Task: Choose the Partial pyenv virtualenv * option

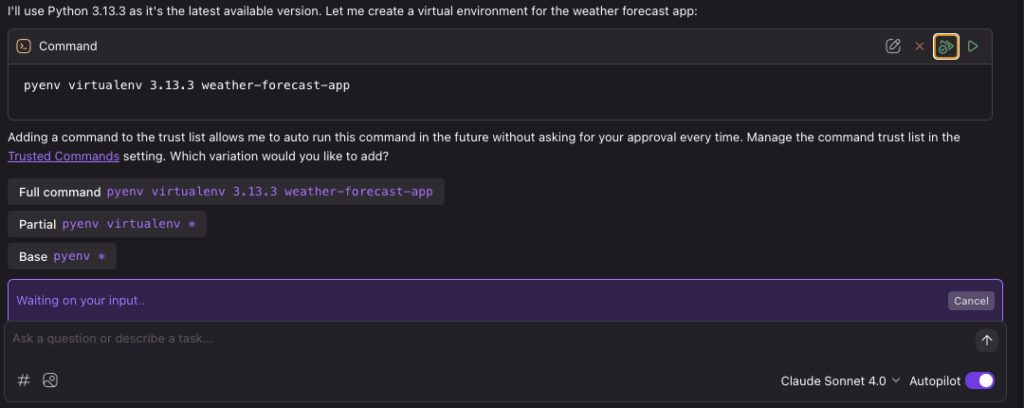Action: (107, 224)
